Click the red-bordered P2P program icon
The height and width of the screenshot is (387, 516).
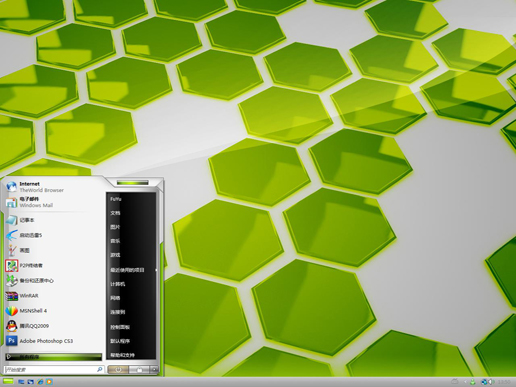(12, 266)
